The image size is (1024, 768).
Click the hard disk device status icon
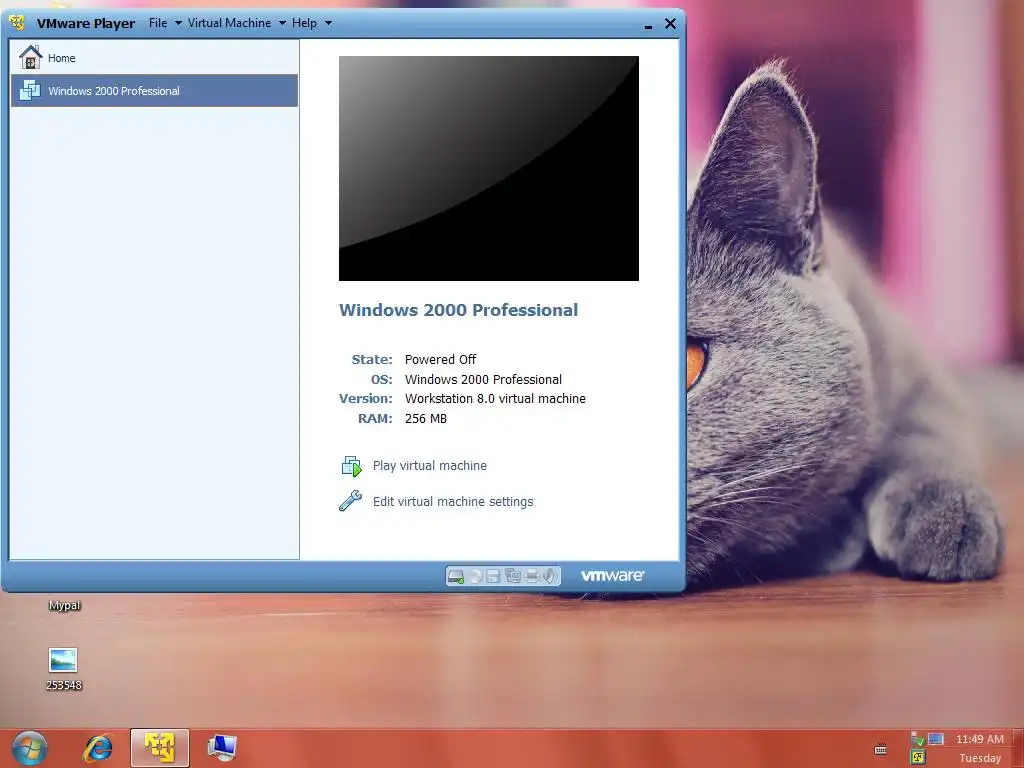click(x=456, y=576)
